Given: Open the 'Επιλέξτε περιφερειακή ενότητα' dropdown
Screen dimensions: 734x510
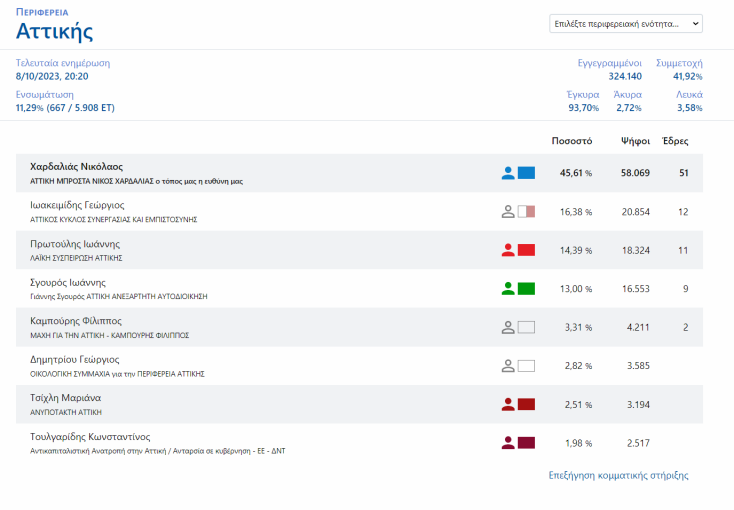Looking at the screenshot, I should (x=626, y=23).
